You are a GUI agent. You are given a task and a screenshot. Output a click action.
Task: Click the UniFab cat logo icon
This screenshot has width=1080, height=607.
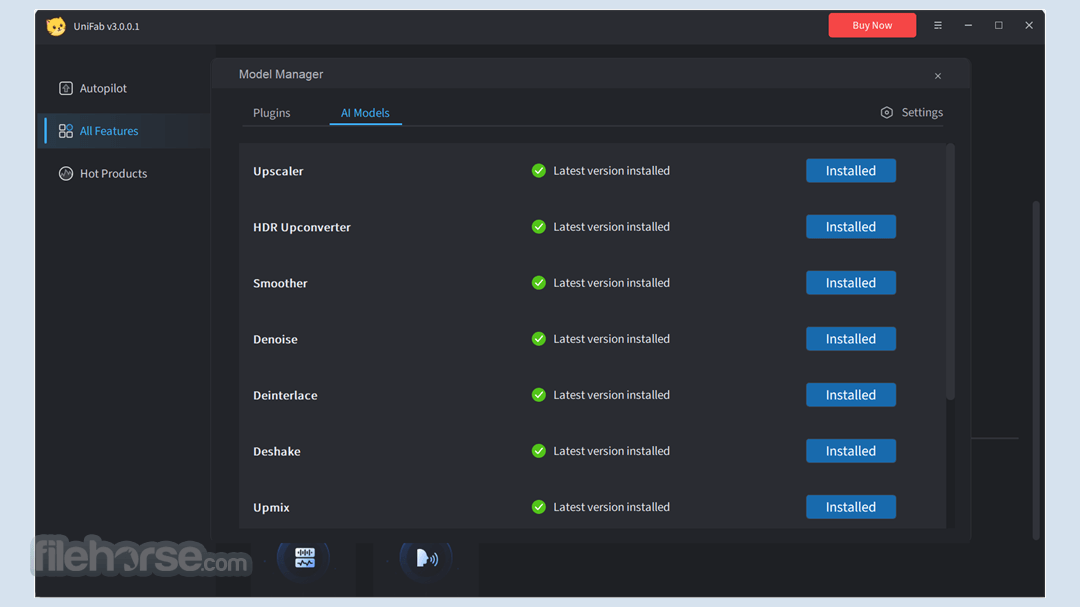point(56,26)
